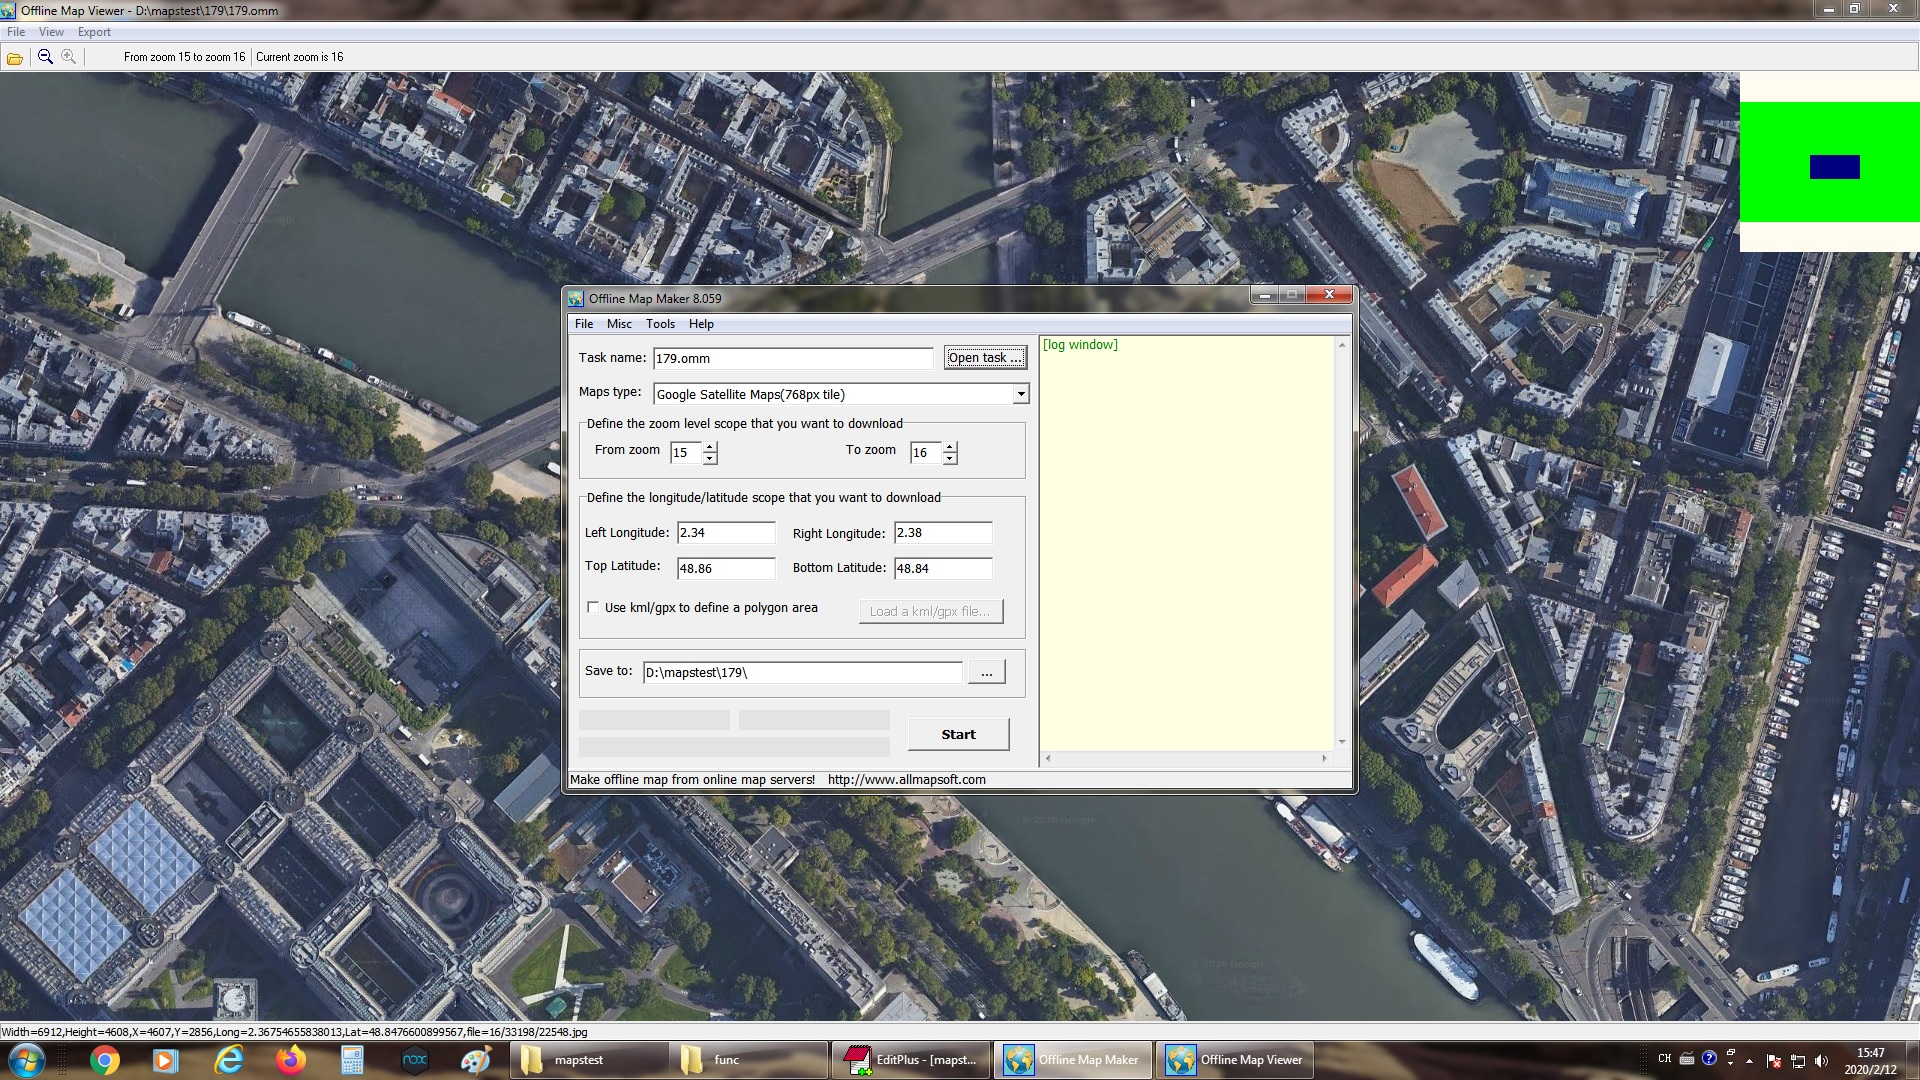
Task: Open Map Viewer File menu
Action: pos(16,32)
